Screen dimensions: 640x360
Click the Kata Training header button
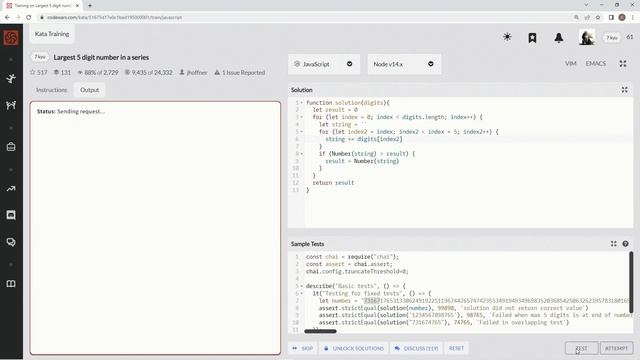point(52,34)
